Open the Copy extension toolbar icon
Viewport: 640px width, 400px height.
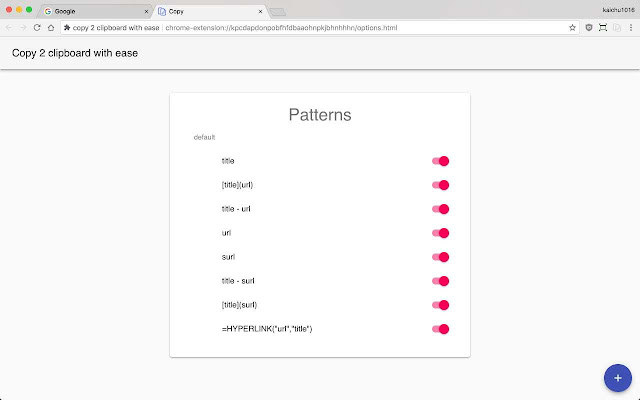pyautogui.click(x=617, y=28)
